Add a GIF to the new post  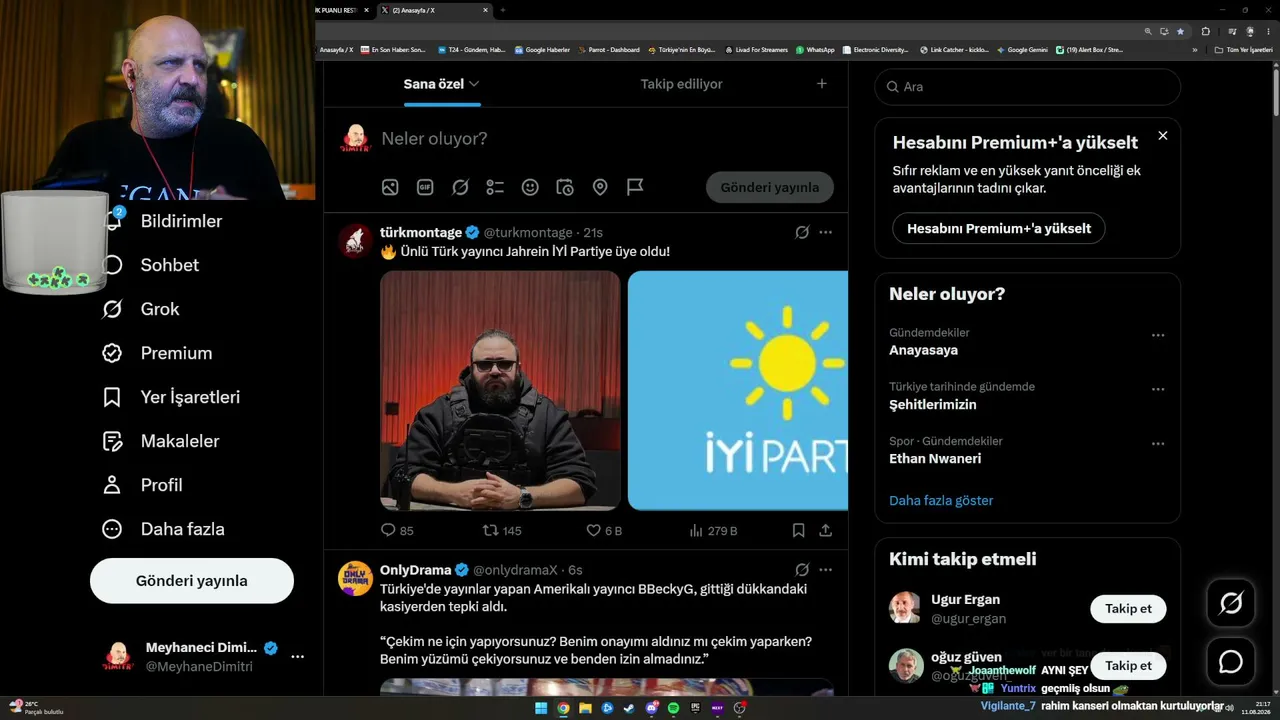(x=425, y=187)
